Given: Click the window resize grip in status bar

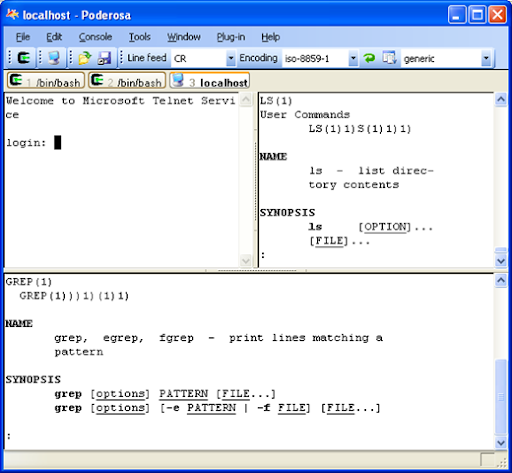Looking at the screenshot, I should coord(501,462).
